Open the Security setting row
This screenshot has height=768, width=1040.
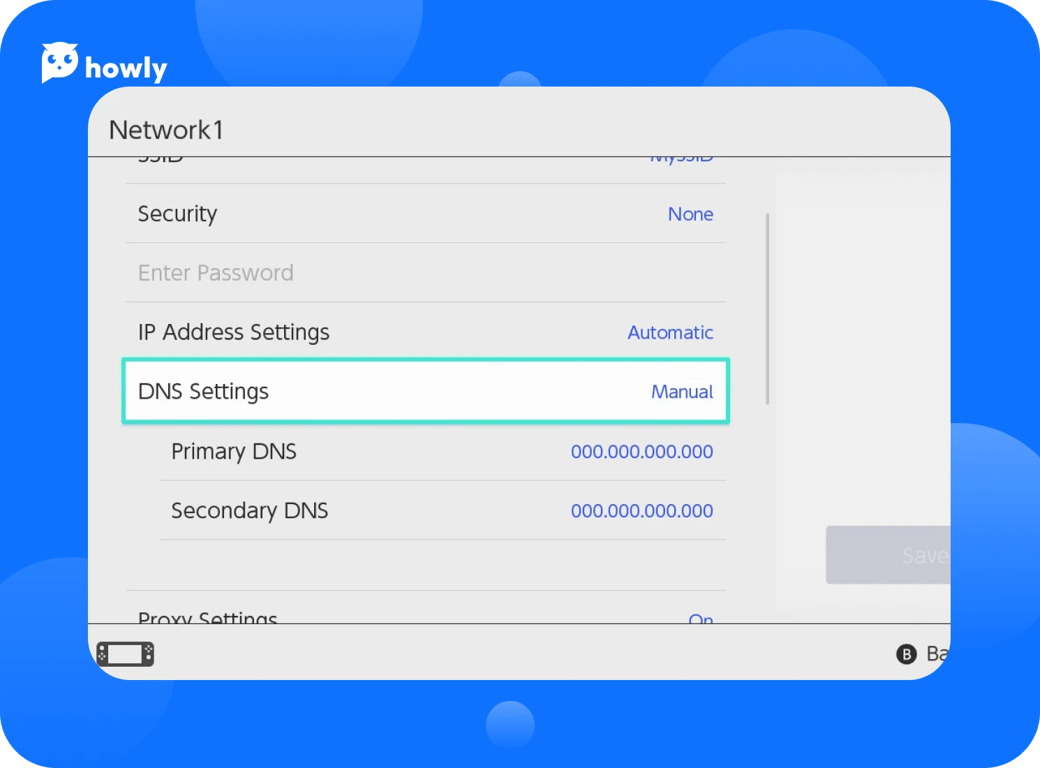tap(177, 214)
